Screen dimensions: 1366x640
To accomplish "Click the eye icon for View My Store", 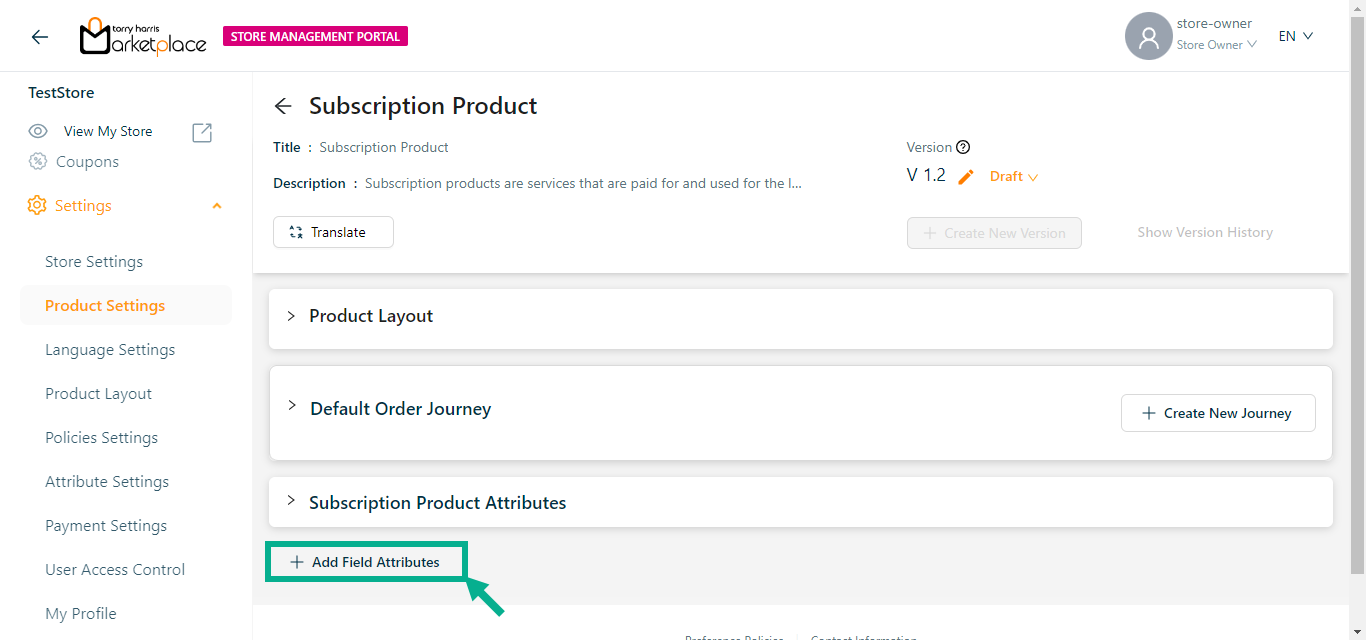I will coord(38,131).
